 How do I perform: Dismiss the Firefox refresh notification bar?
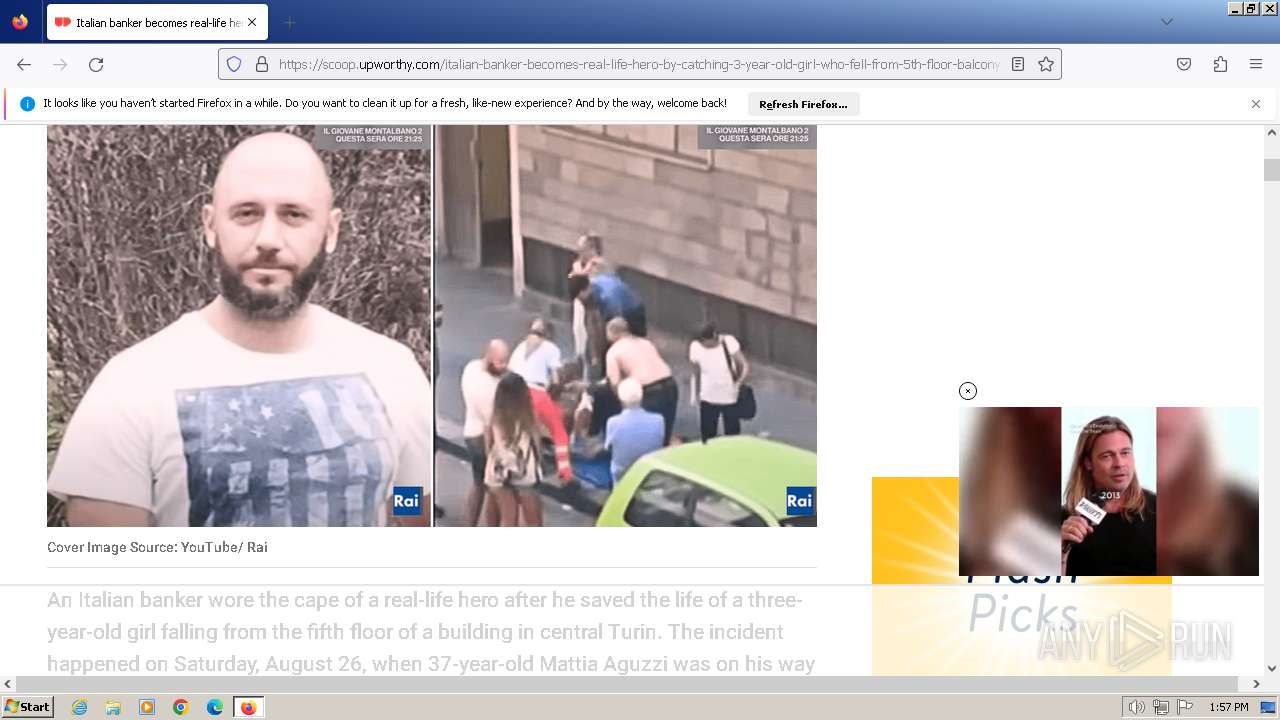point(1256,104)
